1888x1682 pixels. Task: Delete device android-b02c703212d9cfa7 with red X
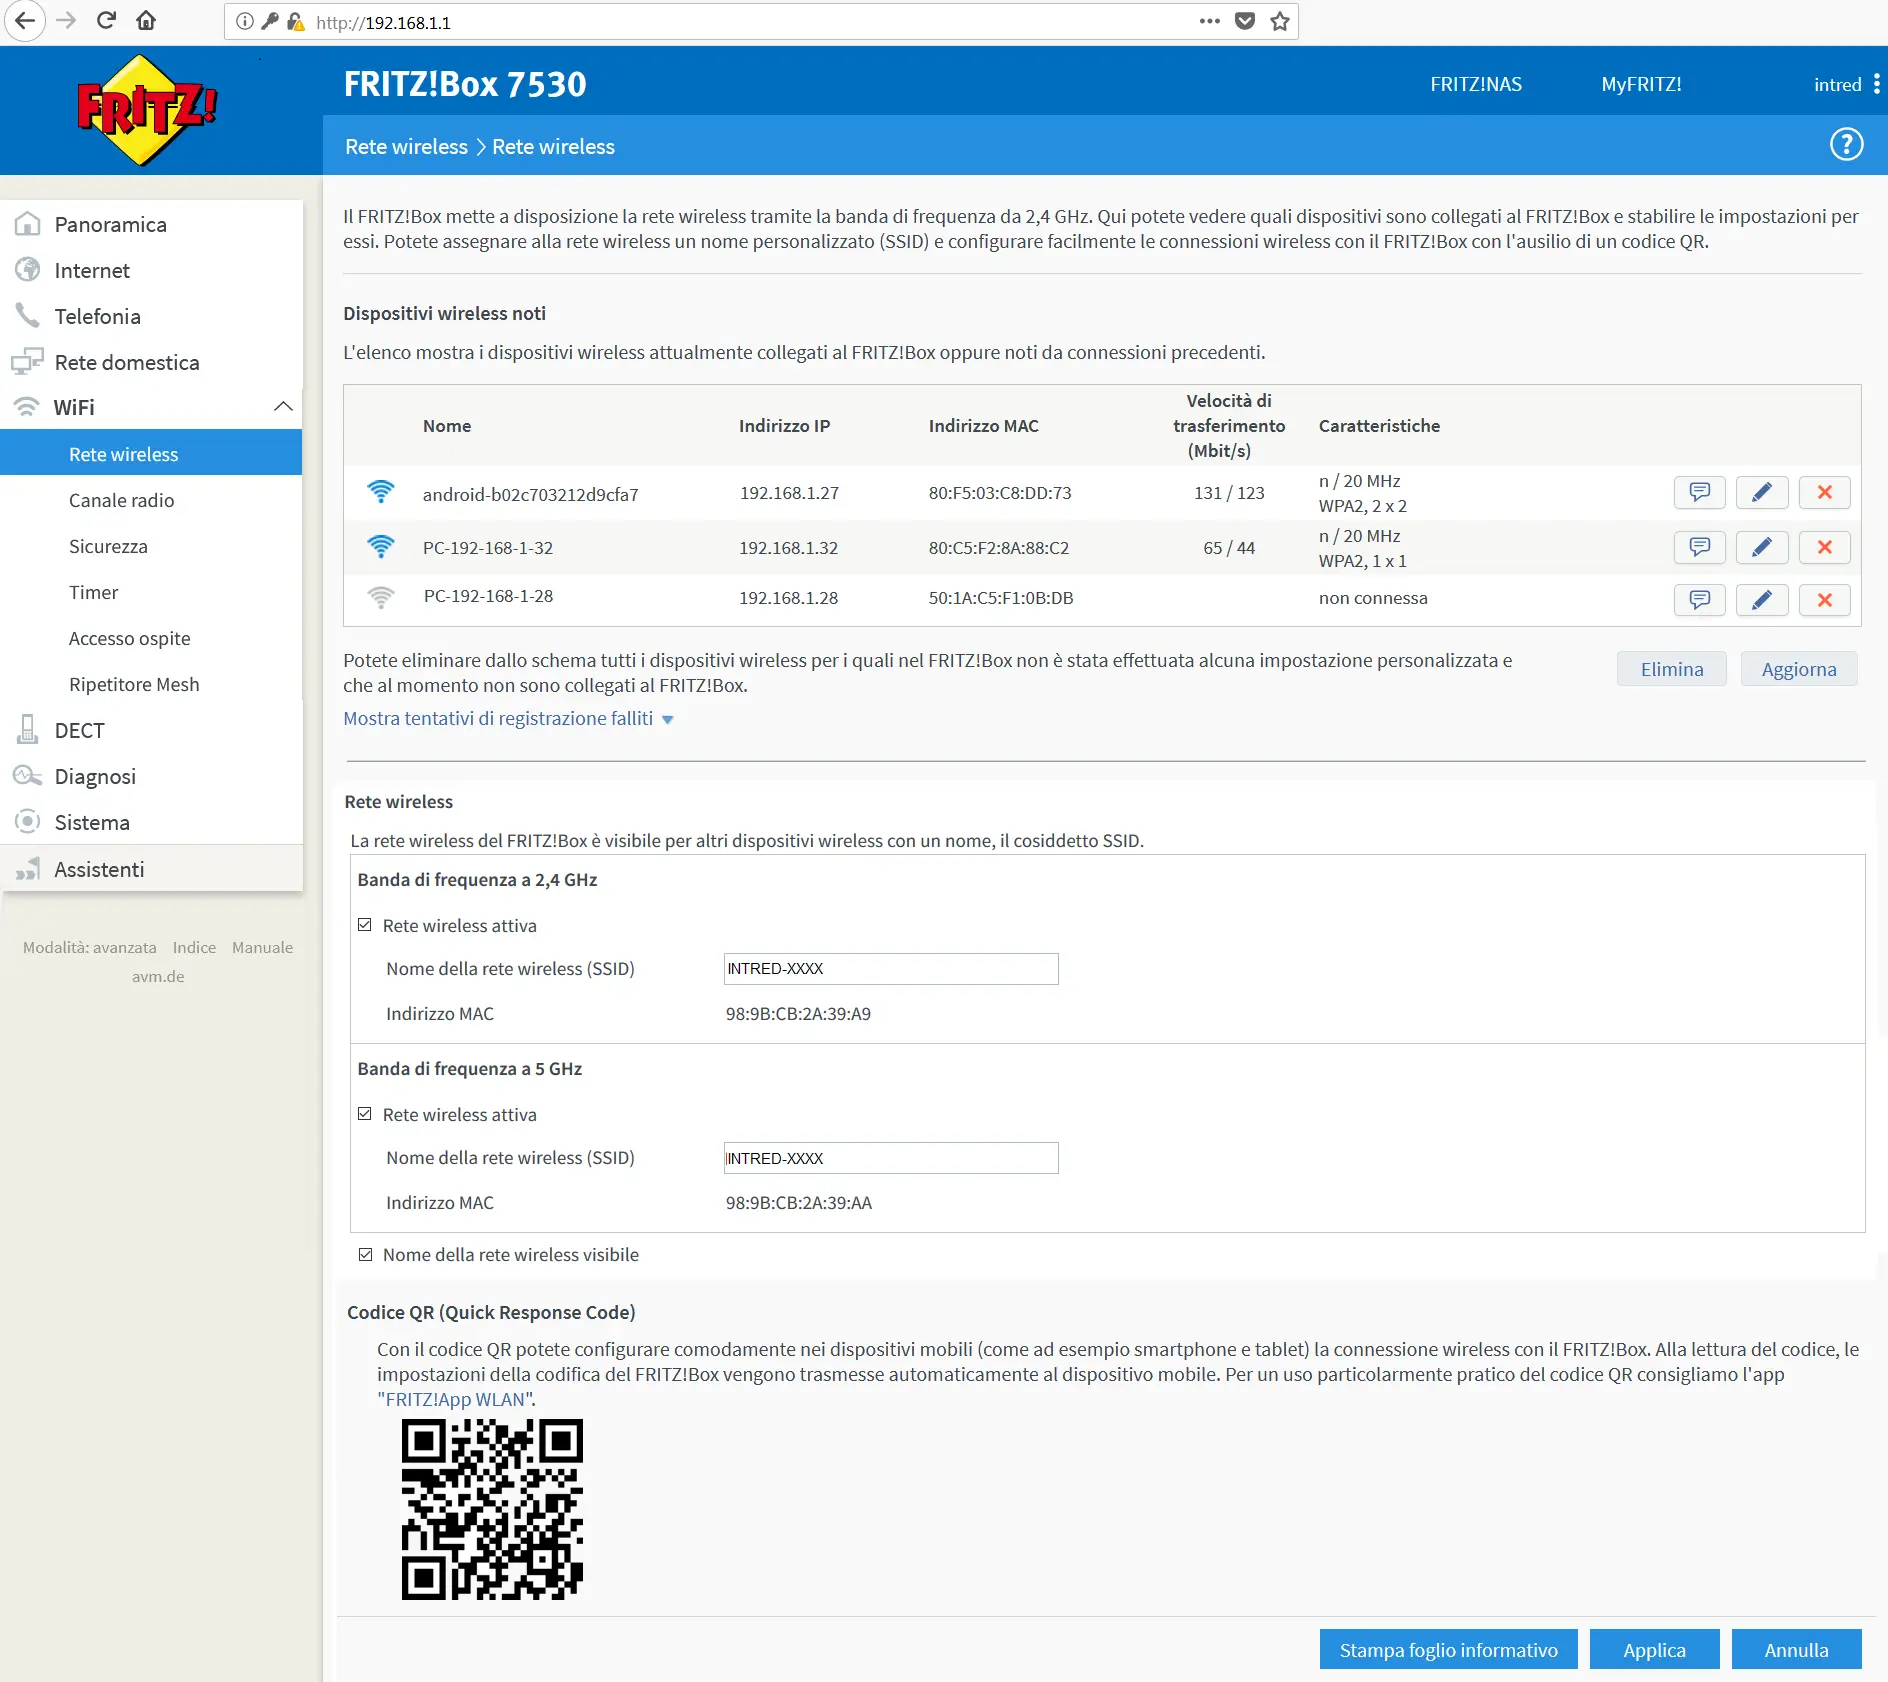[x=1825, y=492]
